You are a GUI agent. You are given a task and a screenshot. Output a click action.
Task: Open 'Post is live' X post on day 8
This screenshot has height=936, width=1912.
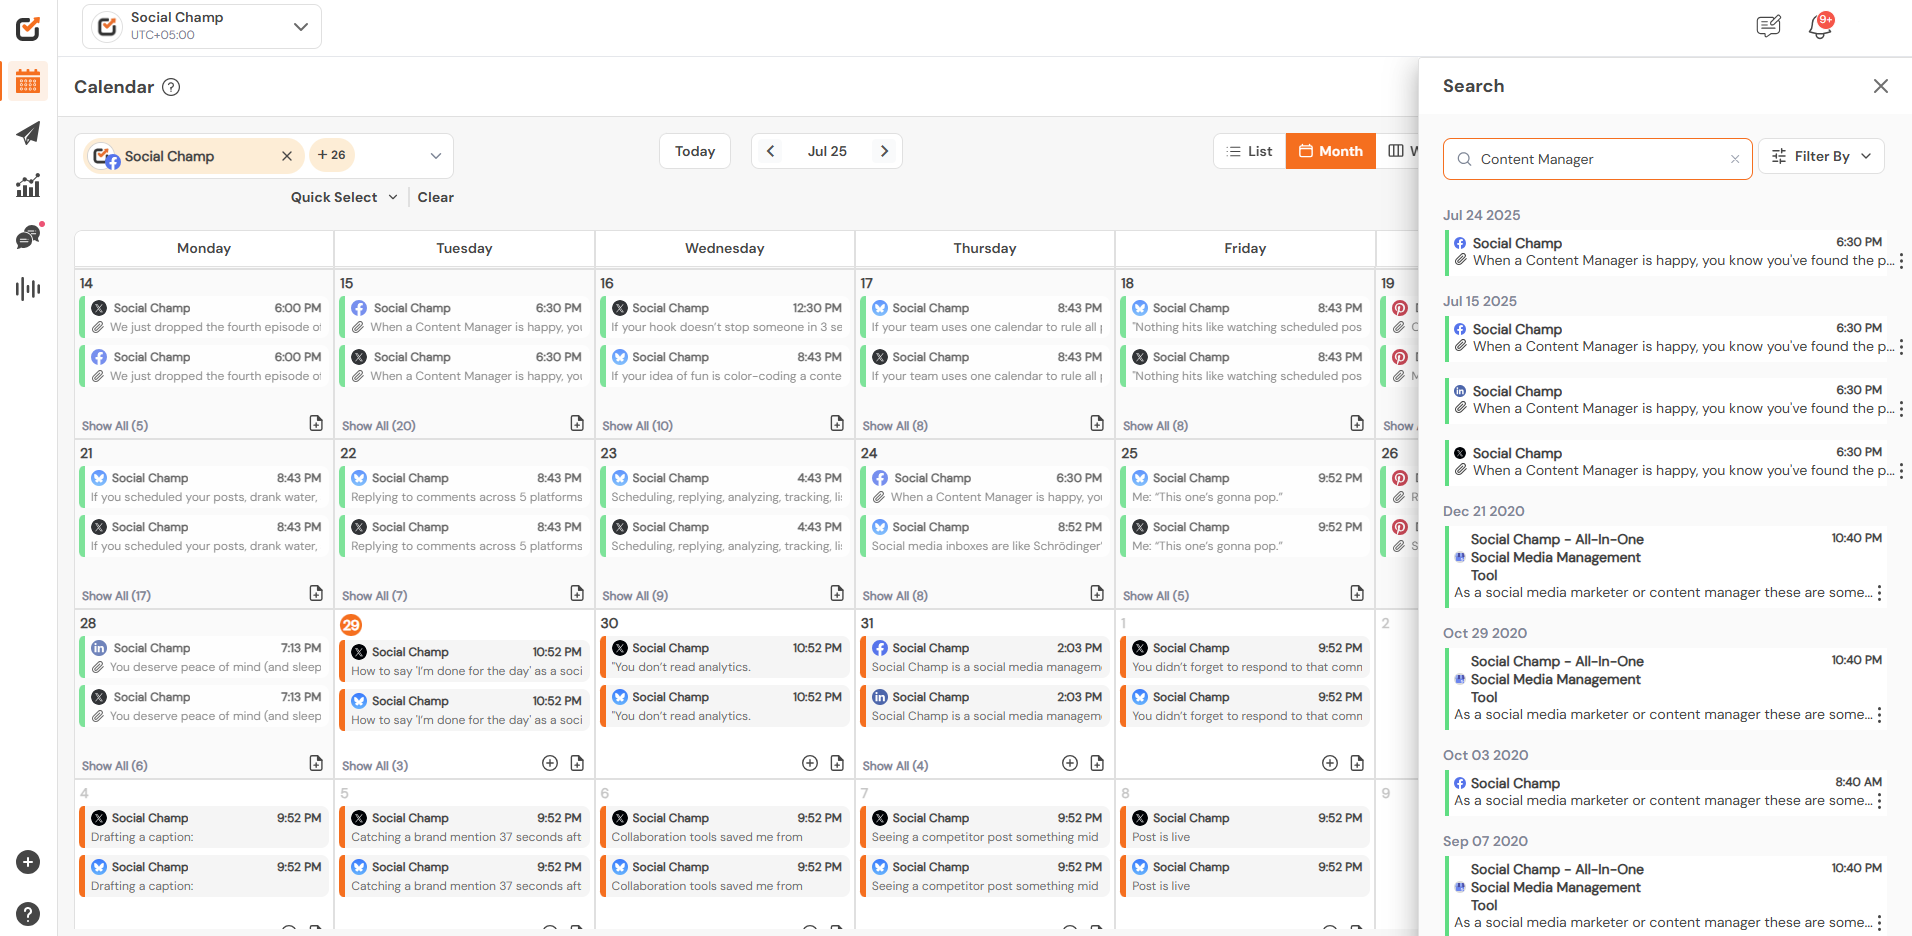click(1245, 827)
